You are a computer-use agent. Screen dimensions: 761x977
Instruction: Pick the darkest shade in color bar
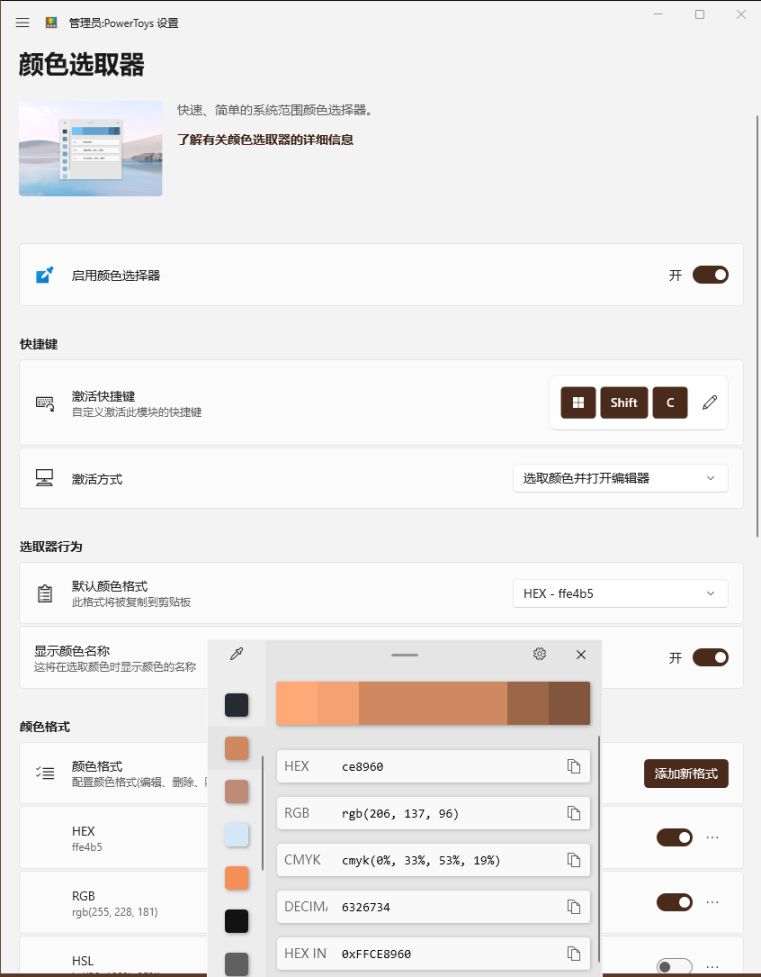coord(570,703)
